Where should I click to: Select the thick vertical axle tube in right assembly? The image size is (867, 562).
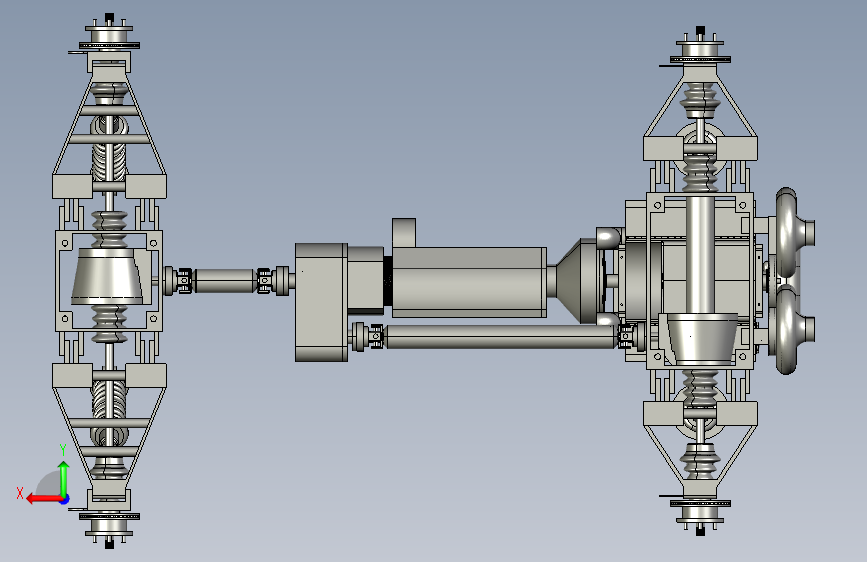tap(700, 254)
